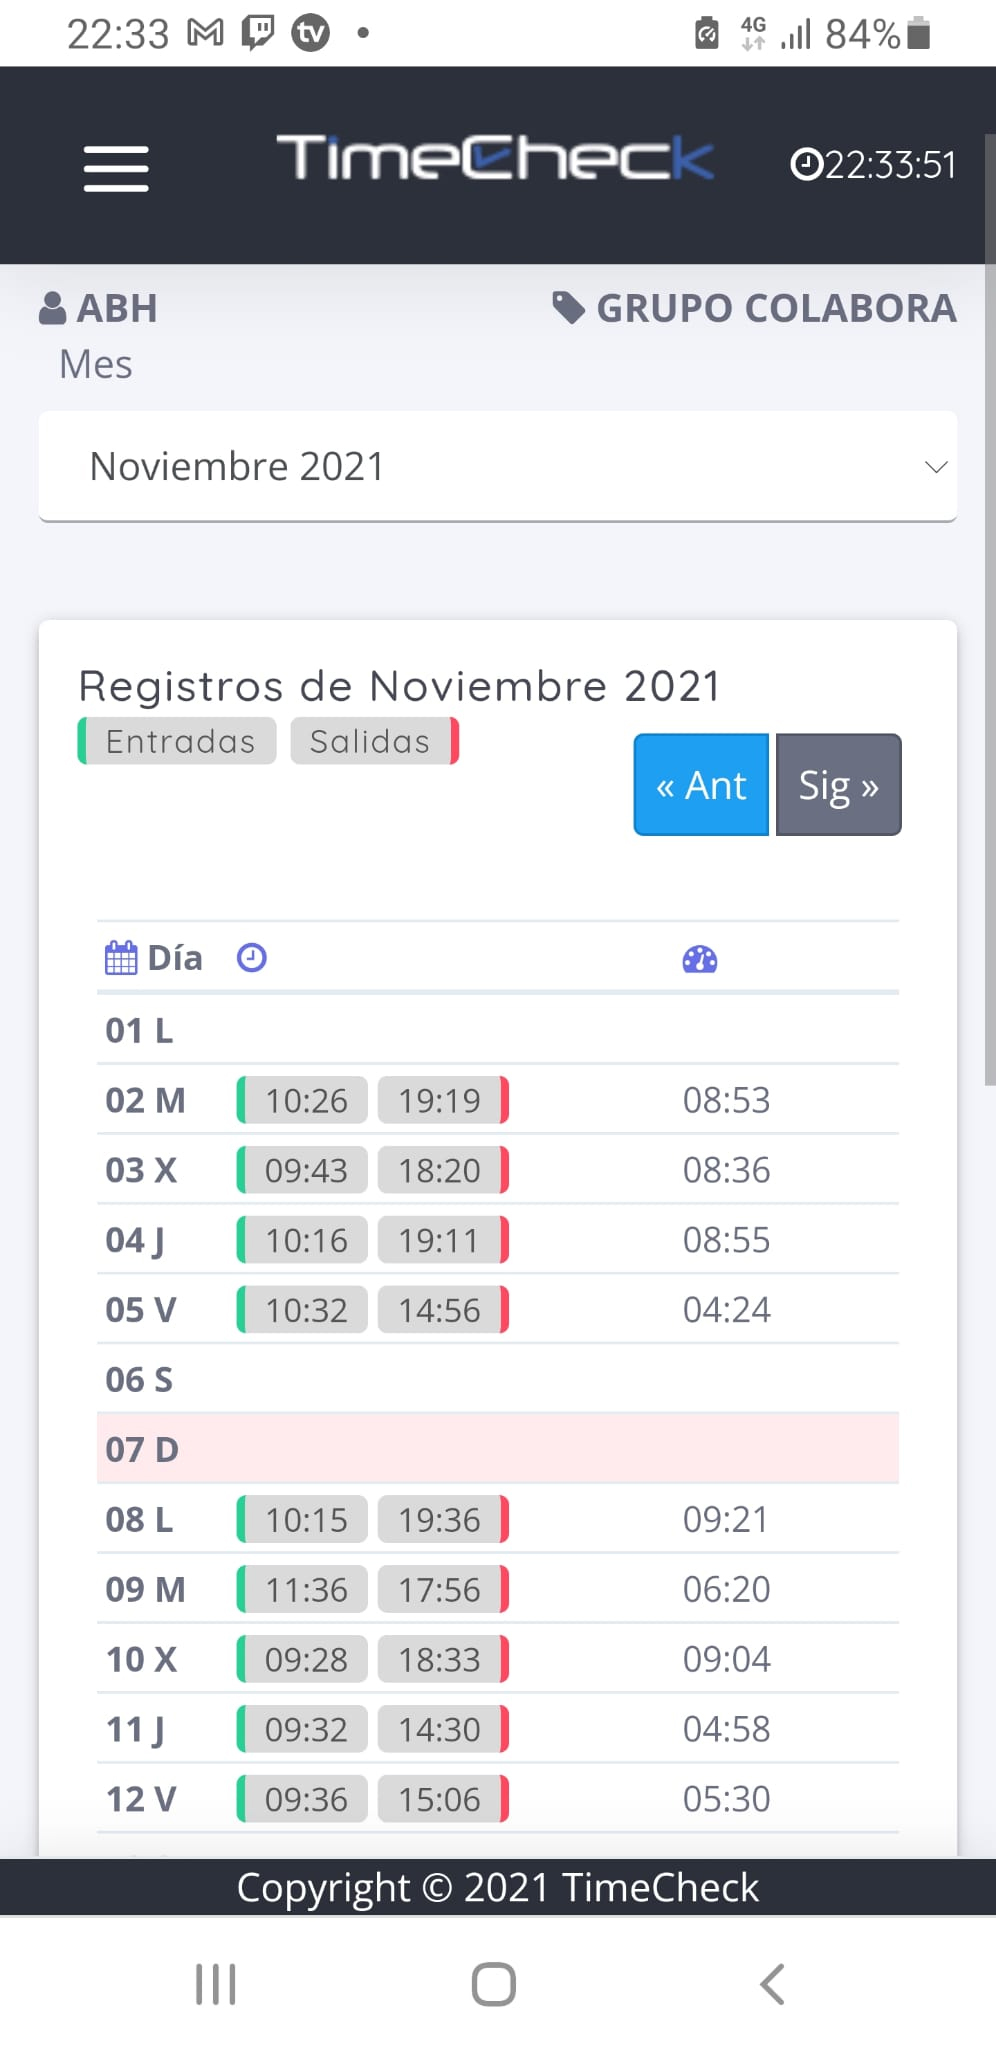Open the Noviembre 2021 month dropdown
996x2048 pixels.
pos(497,466)
